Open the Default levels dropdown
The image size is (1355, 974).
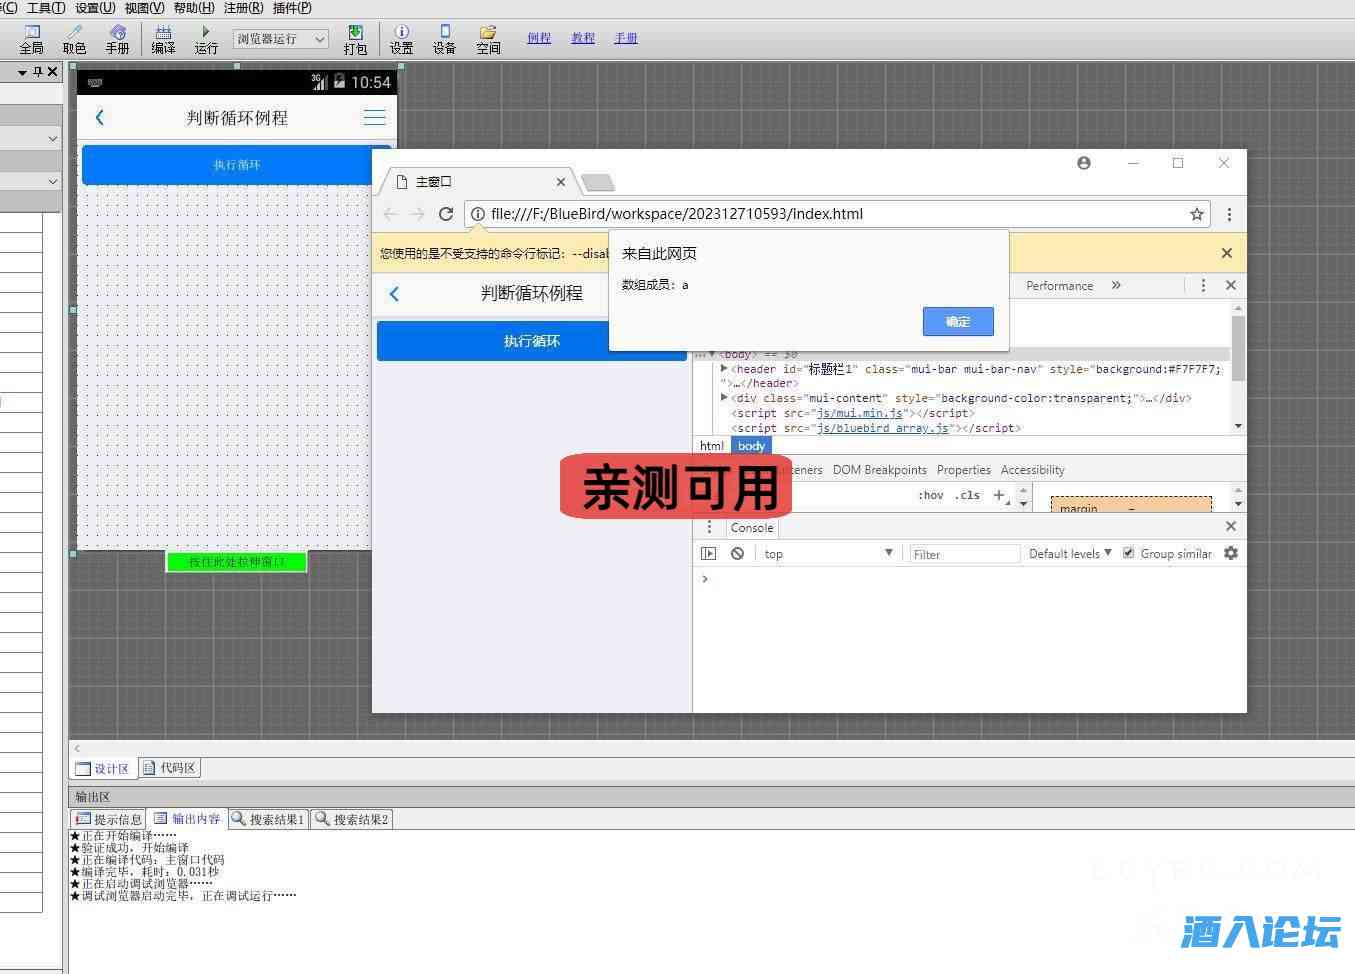(1069, 554)
